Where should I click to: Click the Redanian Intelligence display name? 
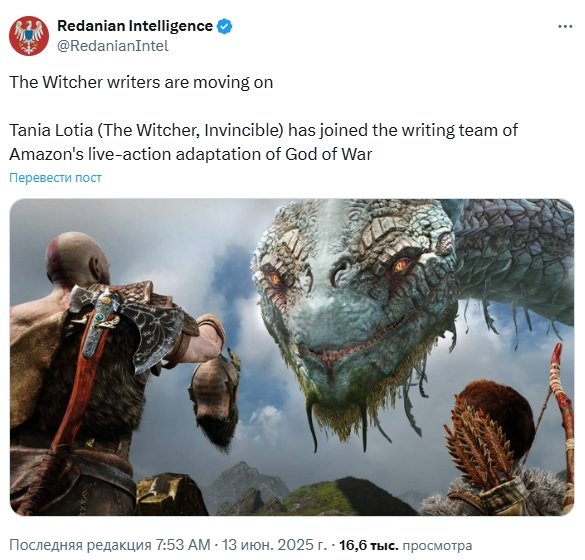coord(135,26)
